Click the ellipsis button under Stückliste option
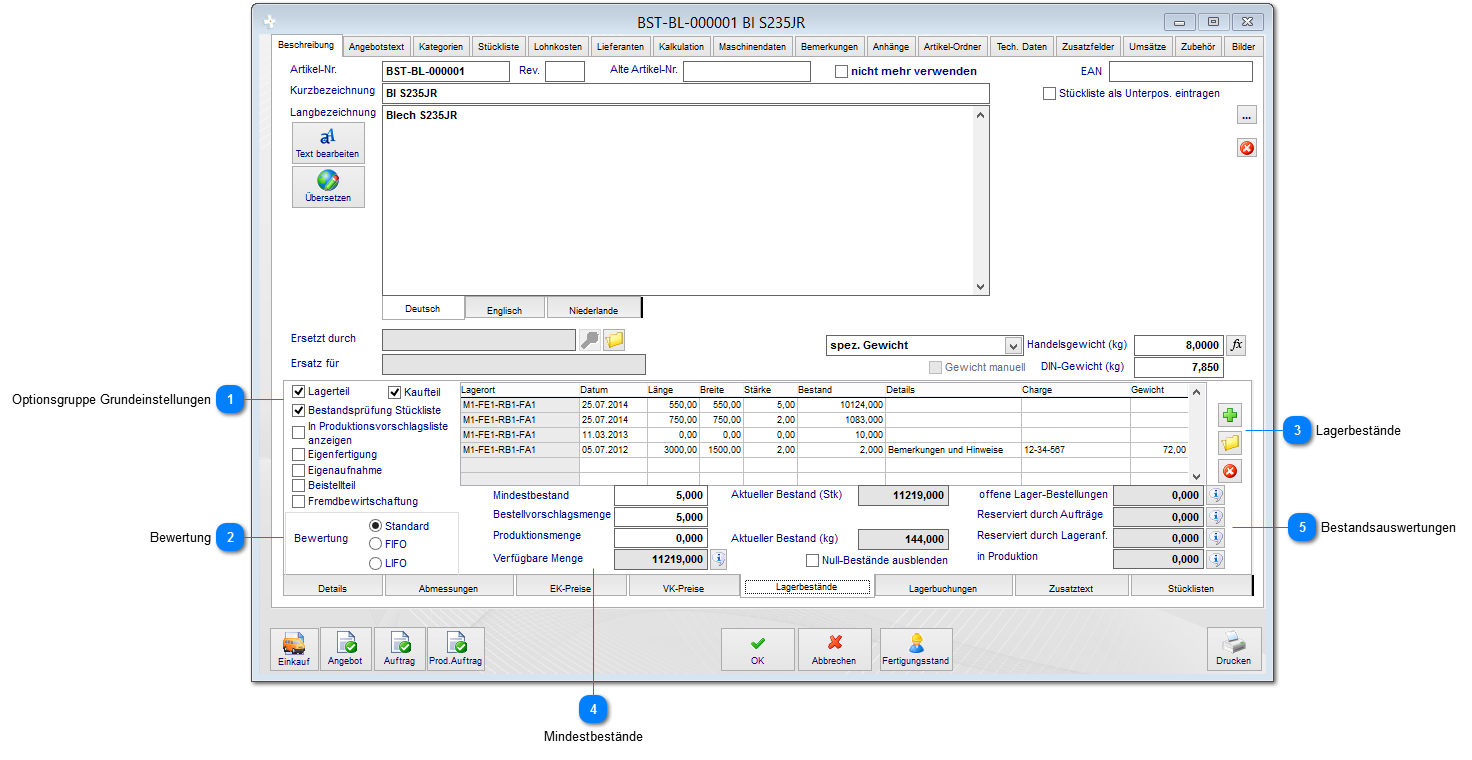This screenshot has width=1472, height=760. (1246, 115)
